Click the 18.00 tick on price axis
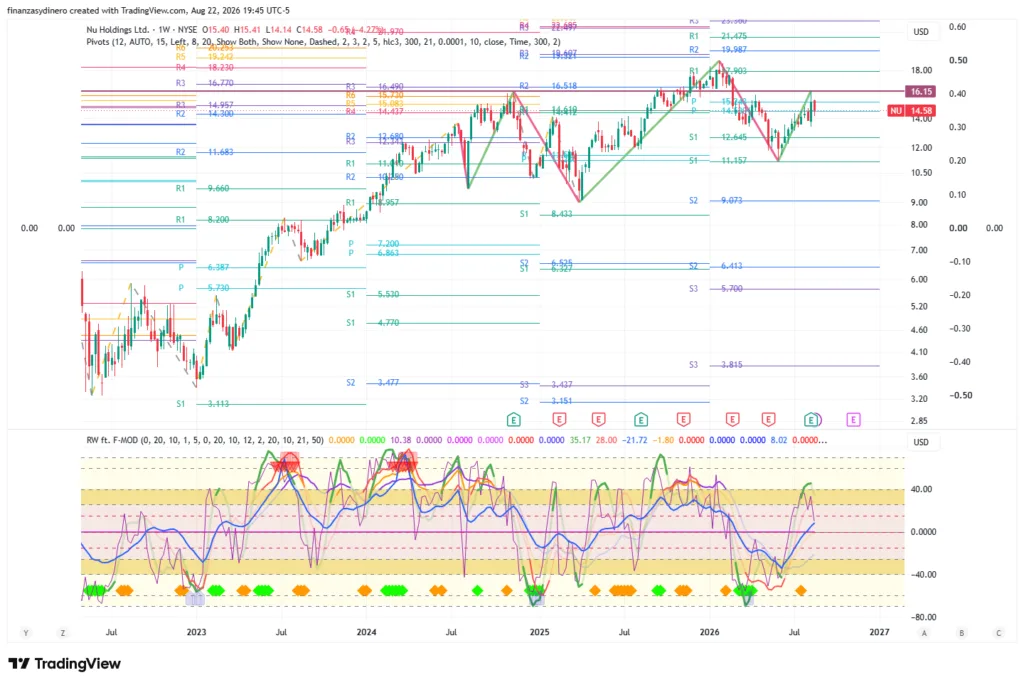Image resolution: width=1024 pixels, height=685 pixels. pyautogui.click(x=921, y=71)
